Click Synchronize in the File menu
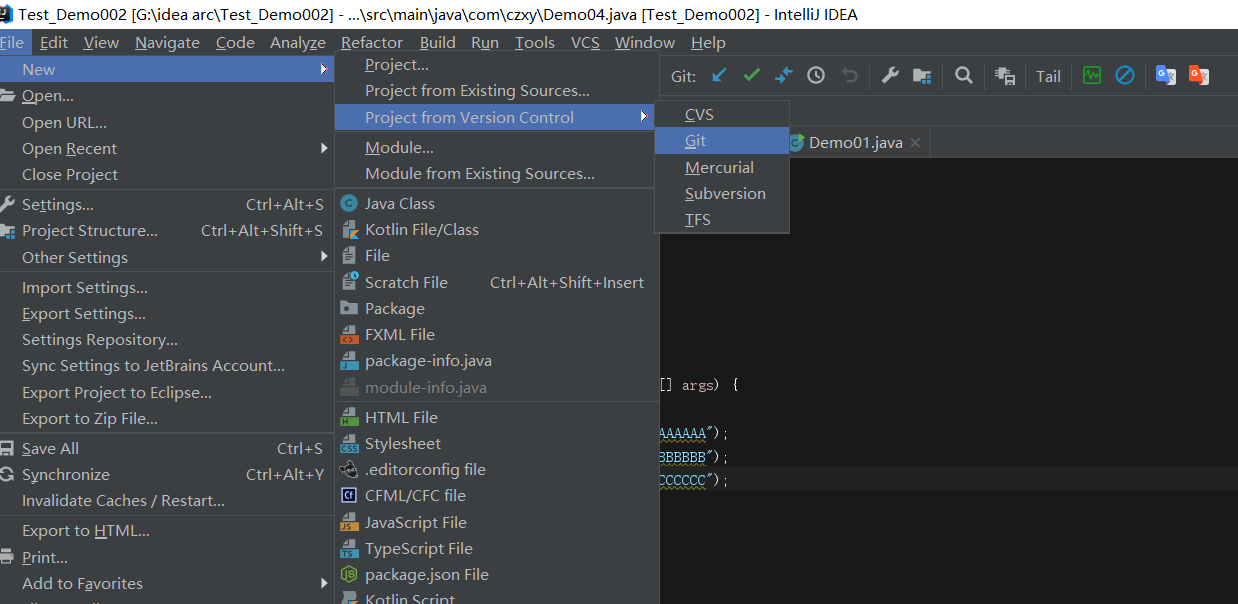The image size is (1238, 604). 166,474
